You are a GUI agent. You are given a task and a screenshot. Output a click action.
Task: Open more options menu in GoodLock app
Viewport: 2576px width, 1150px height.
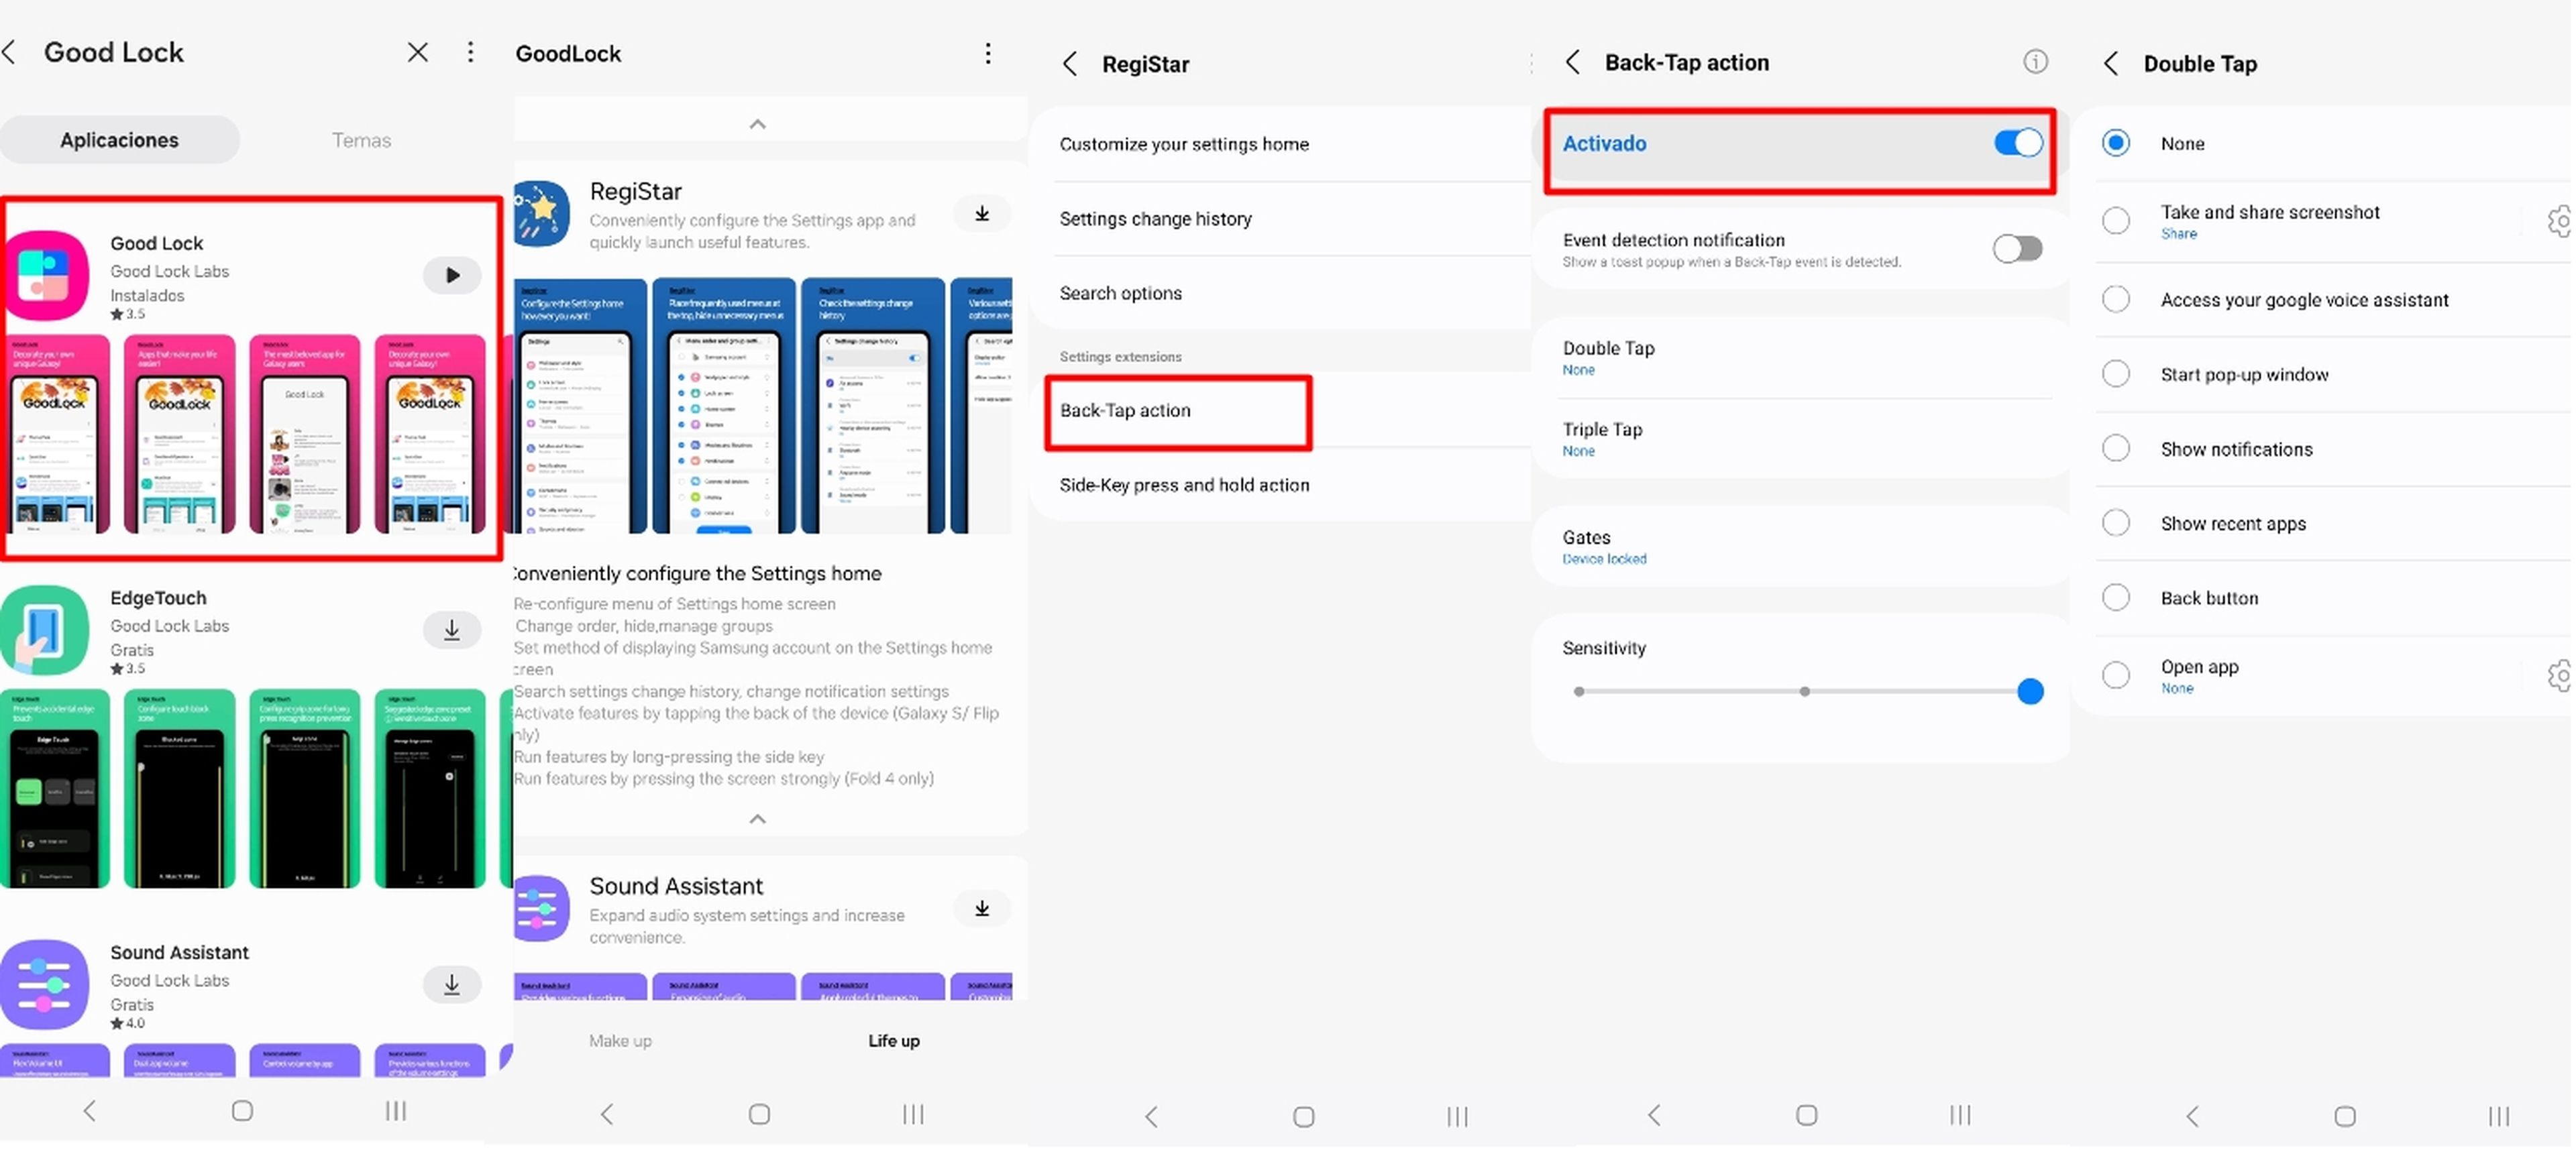coord(988,53)
